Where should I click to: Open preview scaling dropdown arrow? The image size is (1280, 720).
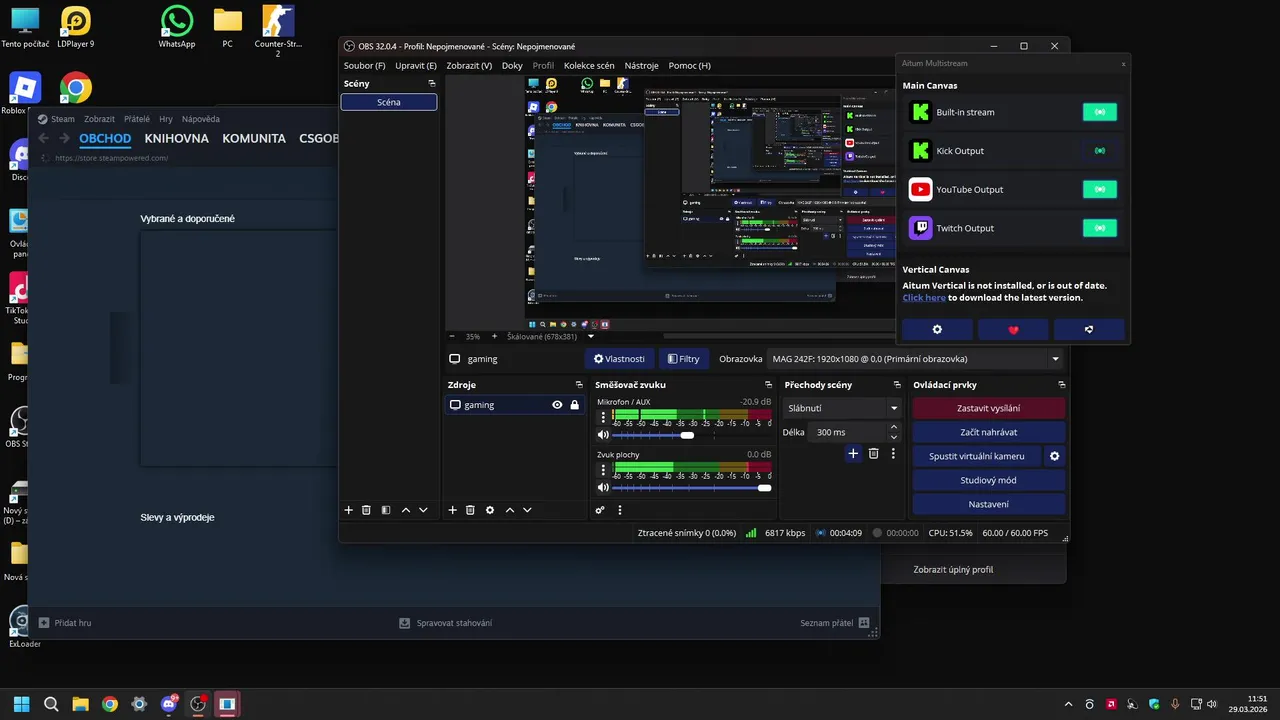(590, 337)
